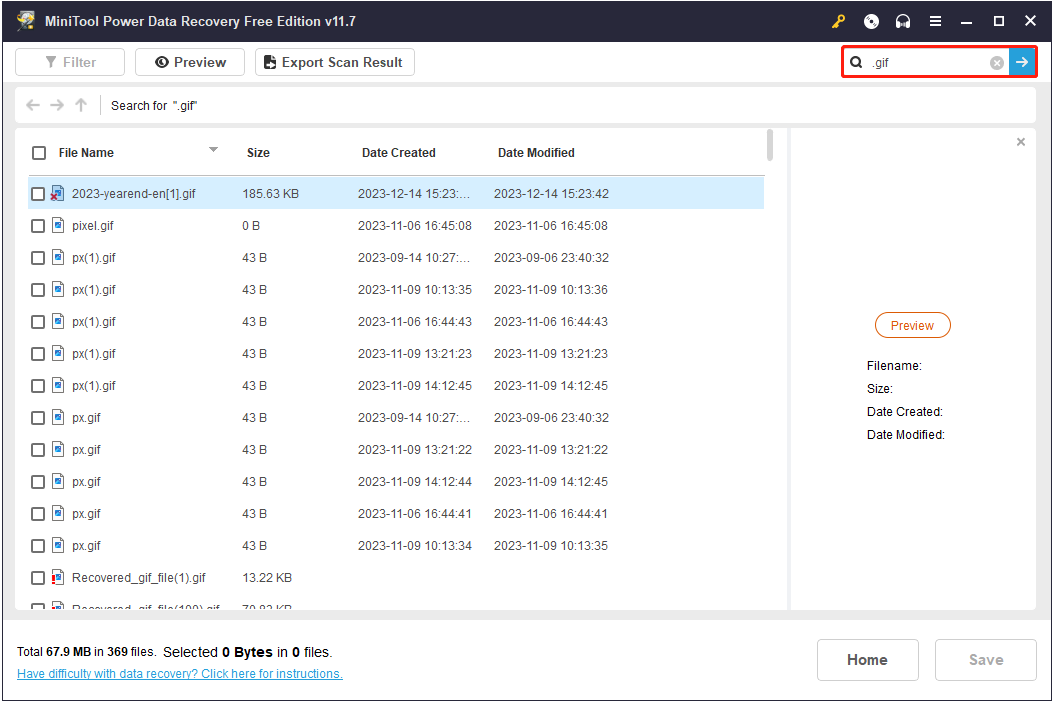Go forward with the right arrow
This screenshot has height=703, width=1054.
(x=57, y=106)
